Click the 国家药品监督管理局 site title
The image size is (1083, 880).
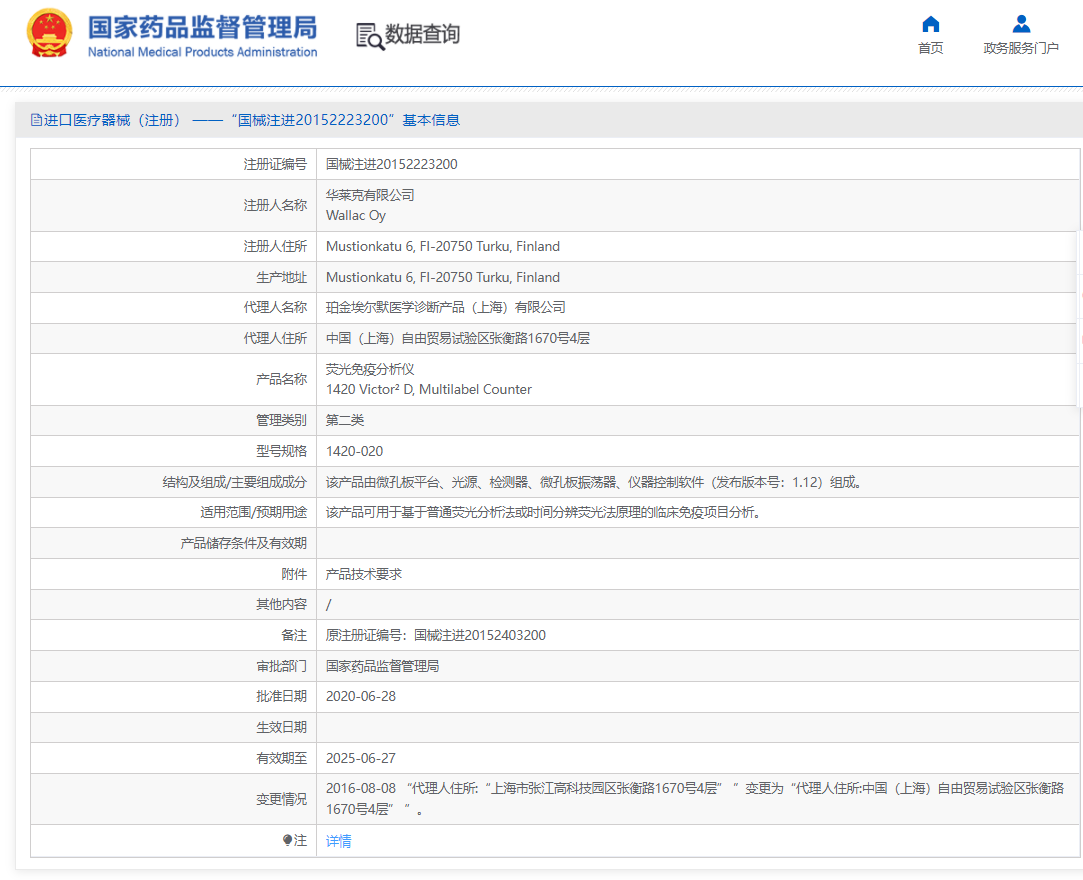tap(202, 28)
